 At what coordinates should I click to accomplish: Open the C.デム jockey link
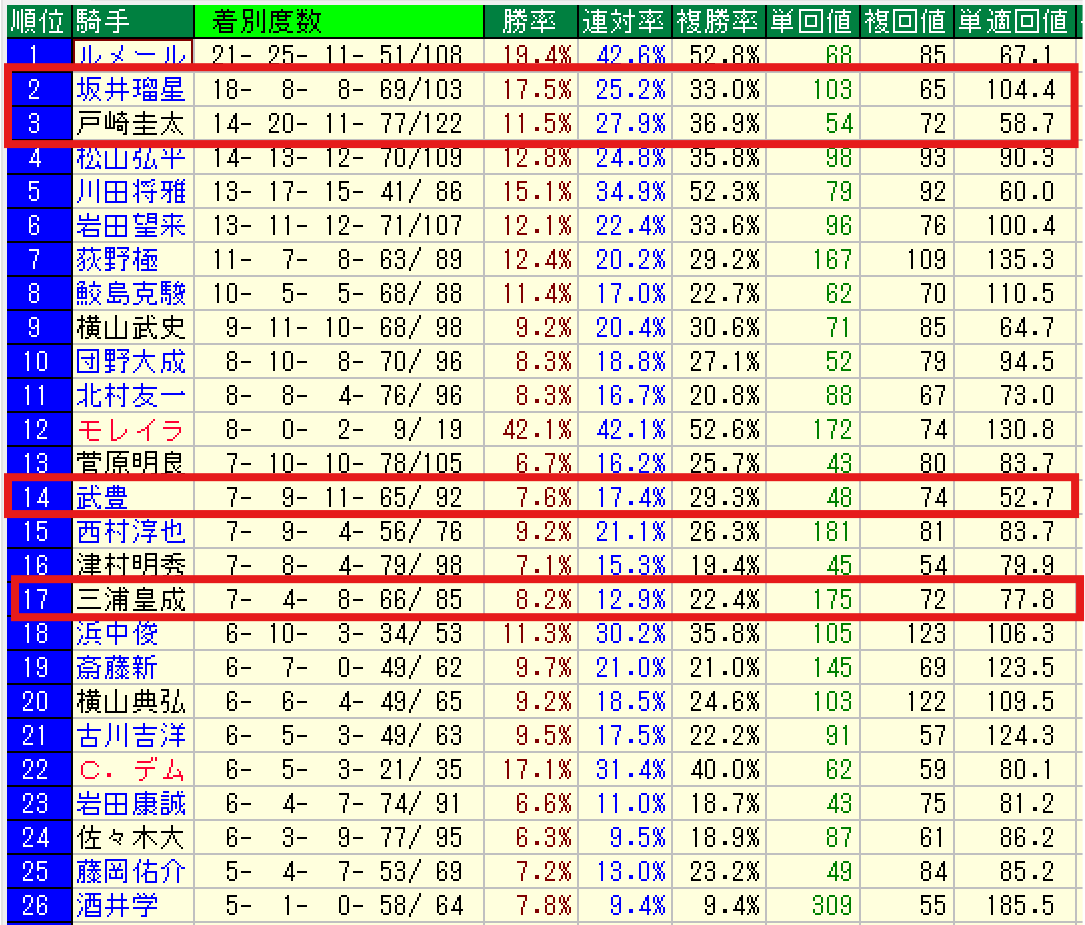coord(130,770)
